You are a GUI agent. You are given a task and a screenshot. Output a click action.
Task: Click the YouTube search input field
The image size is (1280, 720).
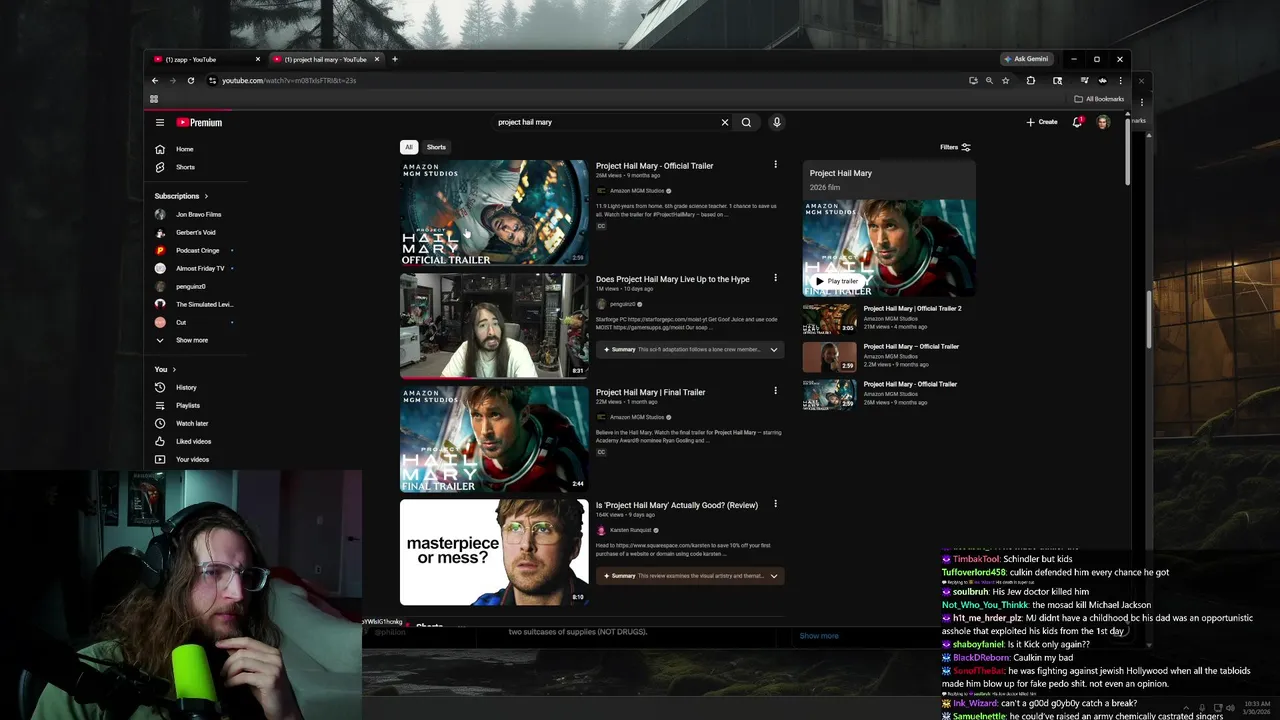pyautogui.click(x=605, y=122)
